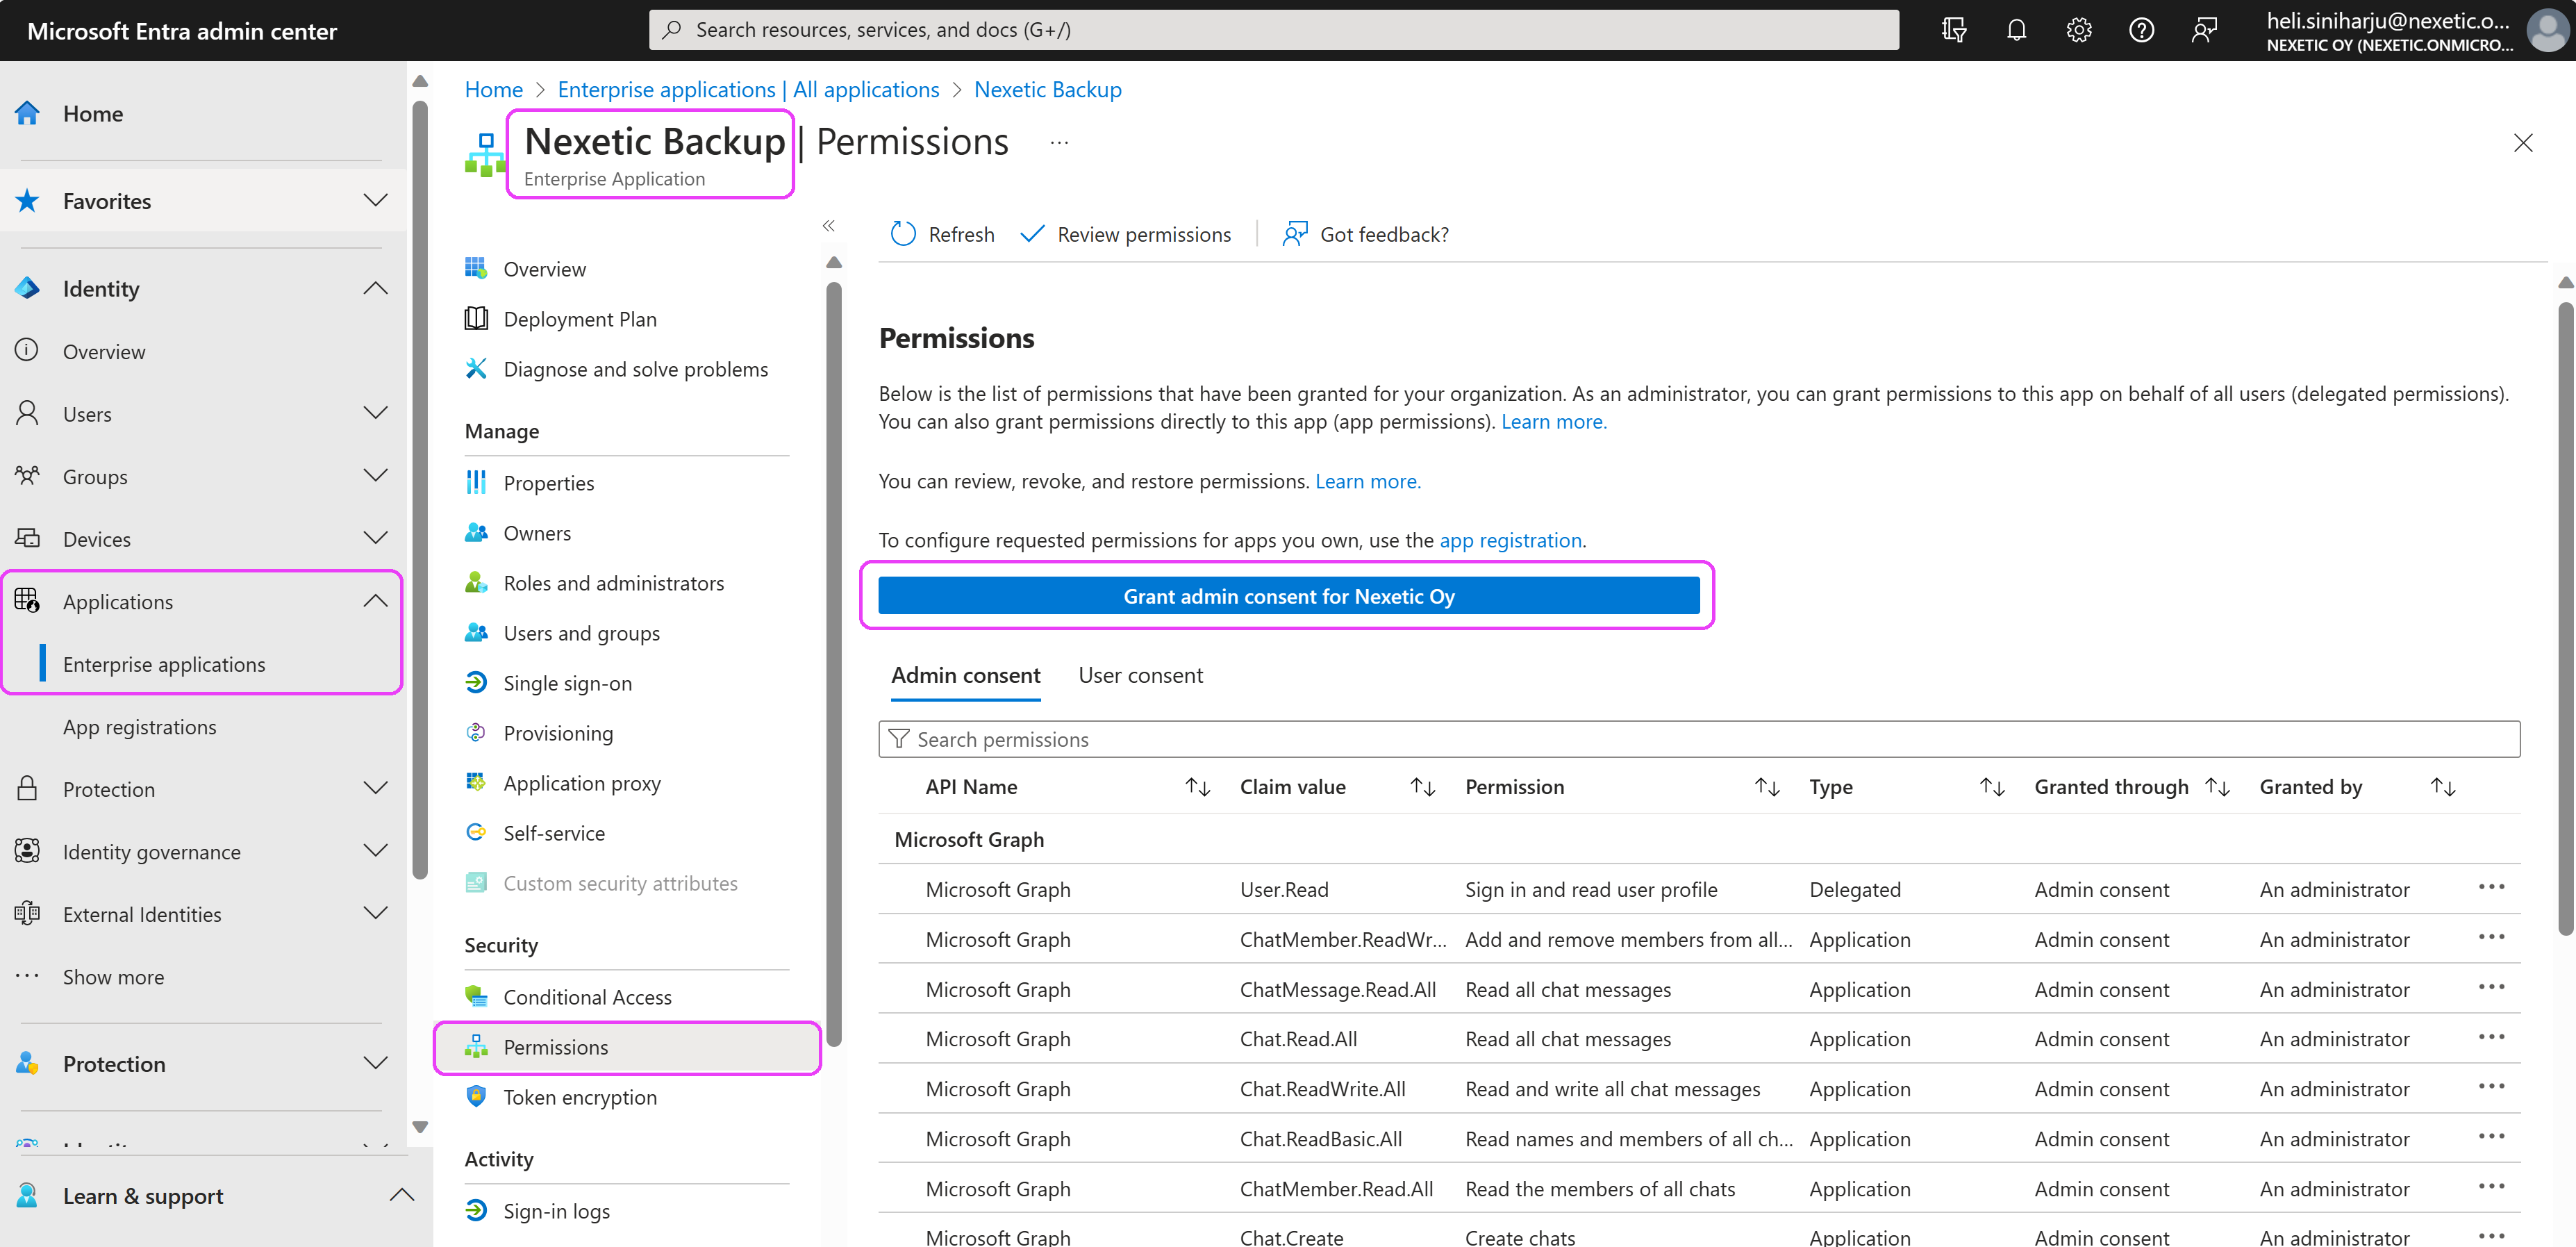This screenshot has width=2576, height=1247.
Task: Grant admin consent for Nexetic Oy
Action: tap(1287, 595)
